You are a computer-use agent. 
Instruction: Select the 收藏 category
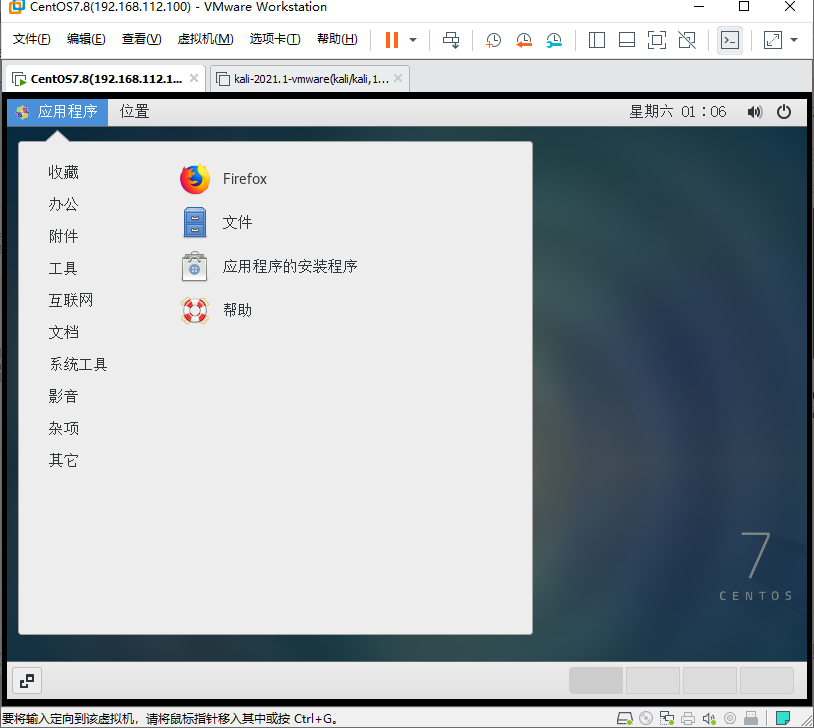tap(63, 172)
